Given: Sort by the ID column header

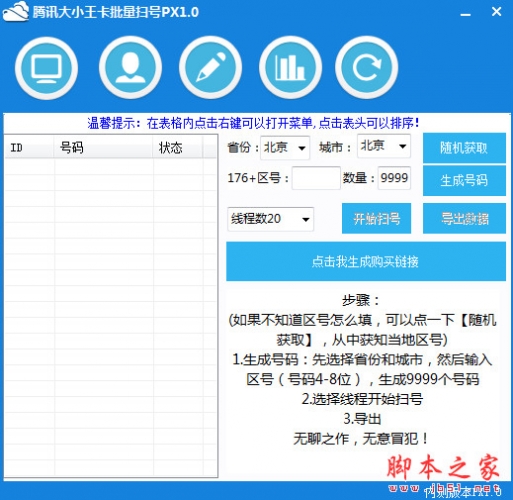Looking at the screenshot, I should 29,147.
